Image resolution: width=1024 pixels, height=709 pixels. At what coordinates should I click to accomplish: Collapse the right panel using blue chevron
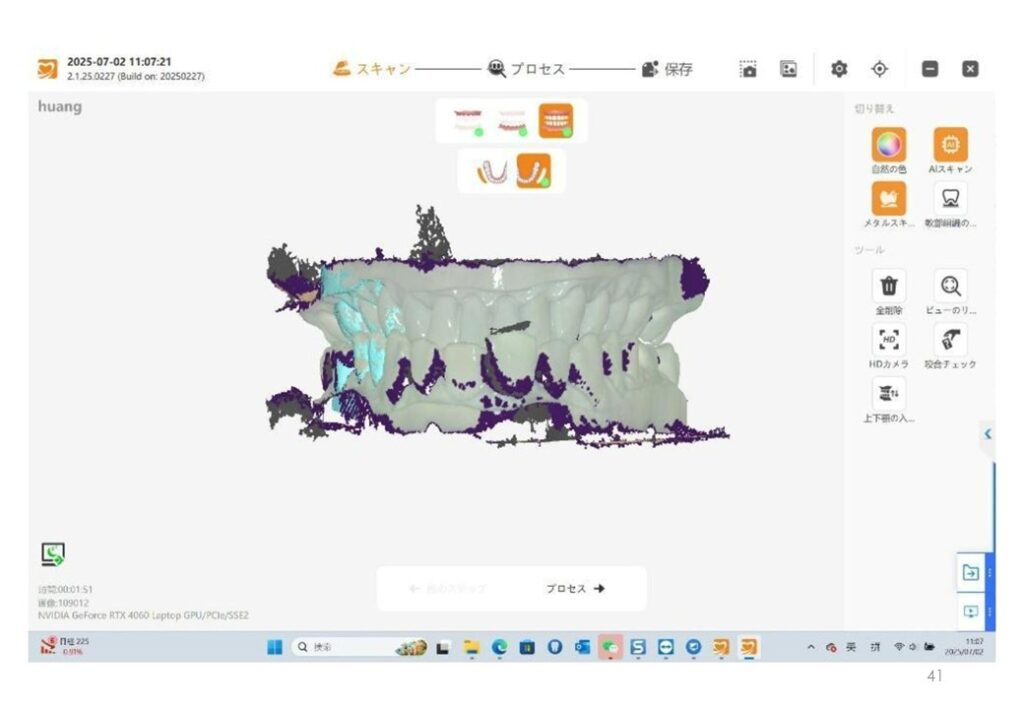point(987,434)
